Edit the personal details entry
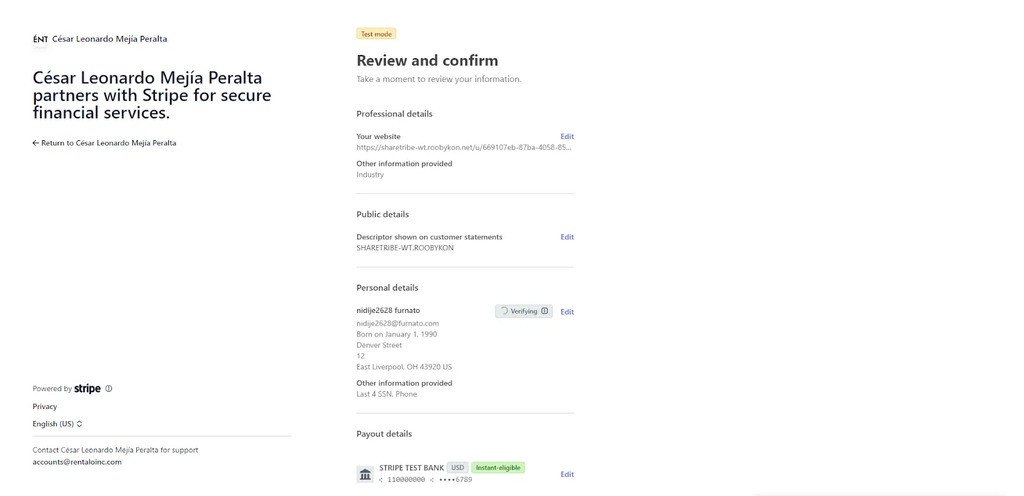The image size is (1024, 496). pos(567,312)
